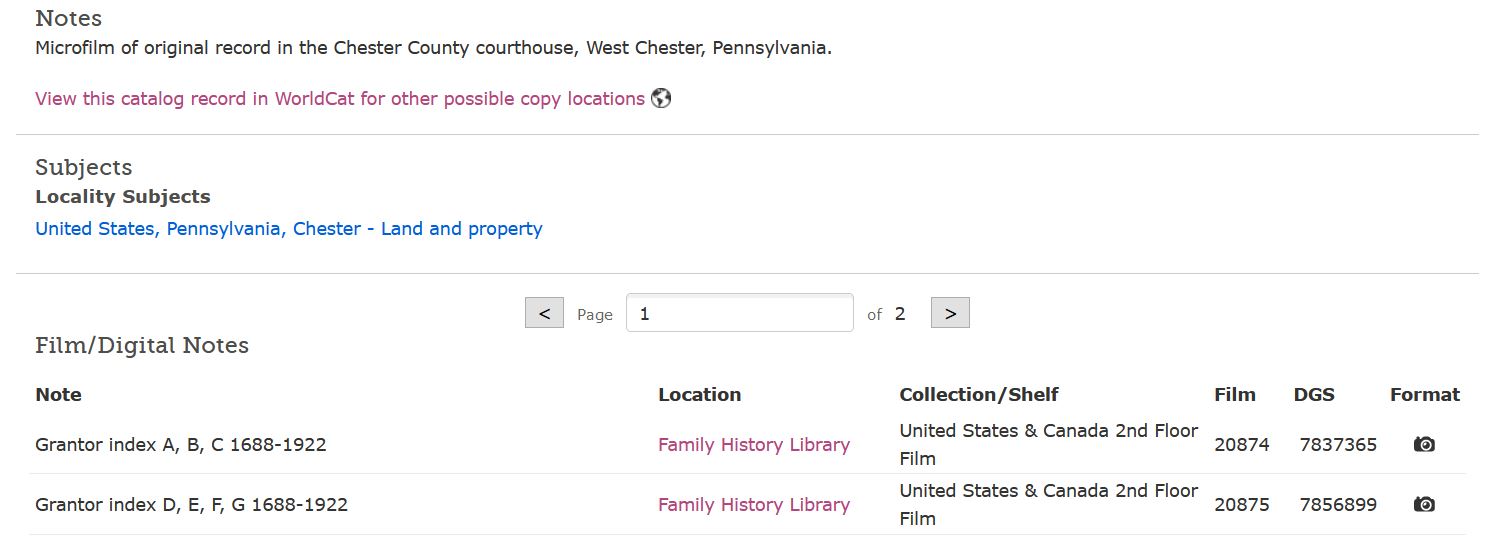This screenshot has height=537, width=1503.
Task: Select DGS number 7837365
Action: pos(1338,444)
